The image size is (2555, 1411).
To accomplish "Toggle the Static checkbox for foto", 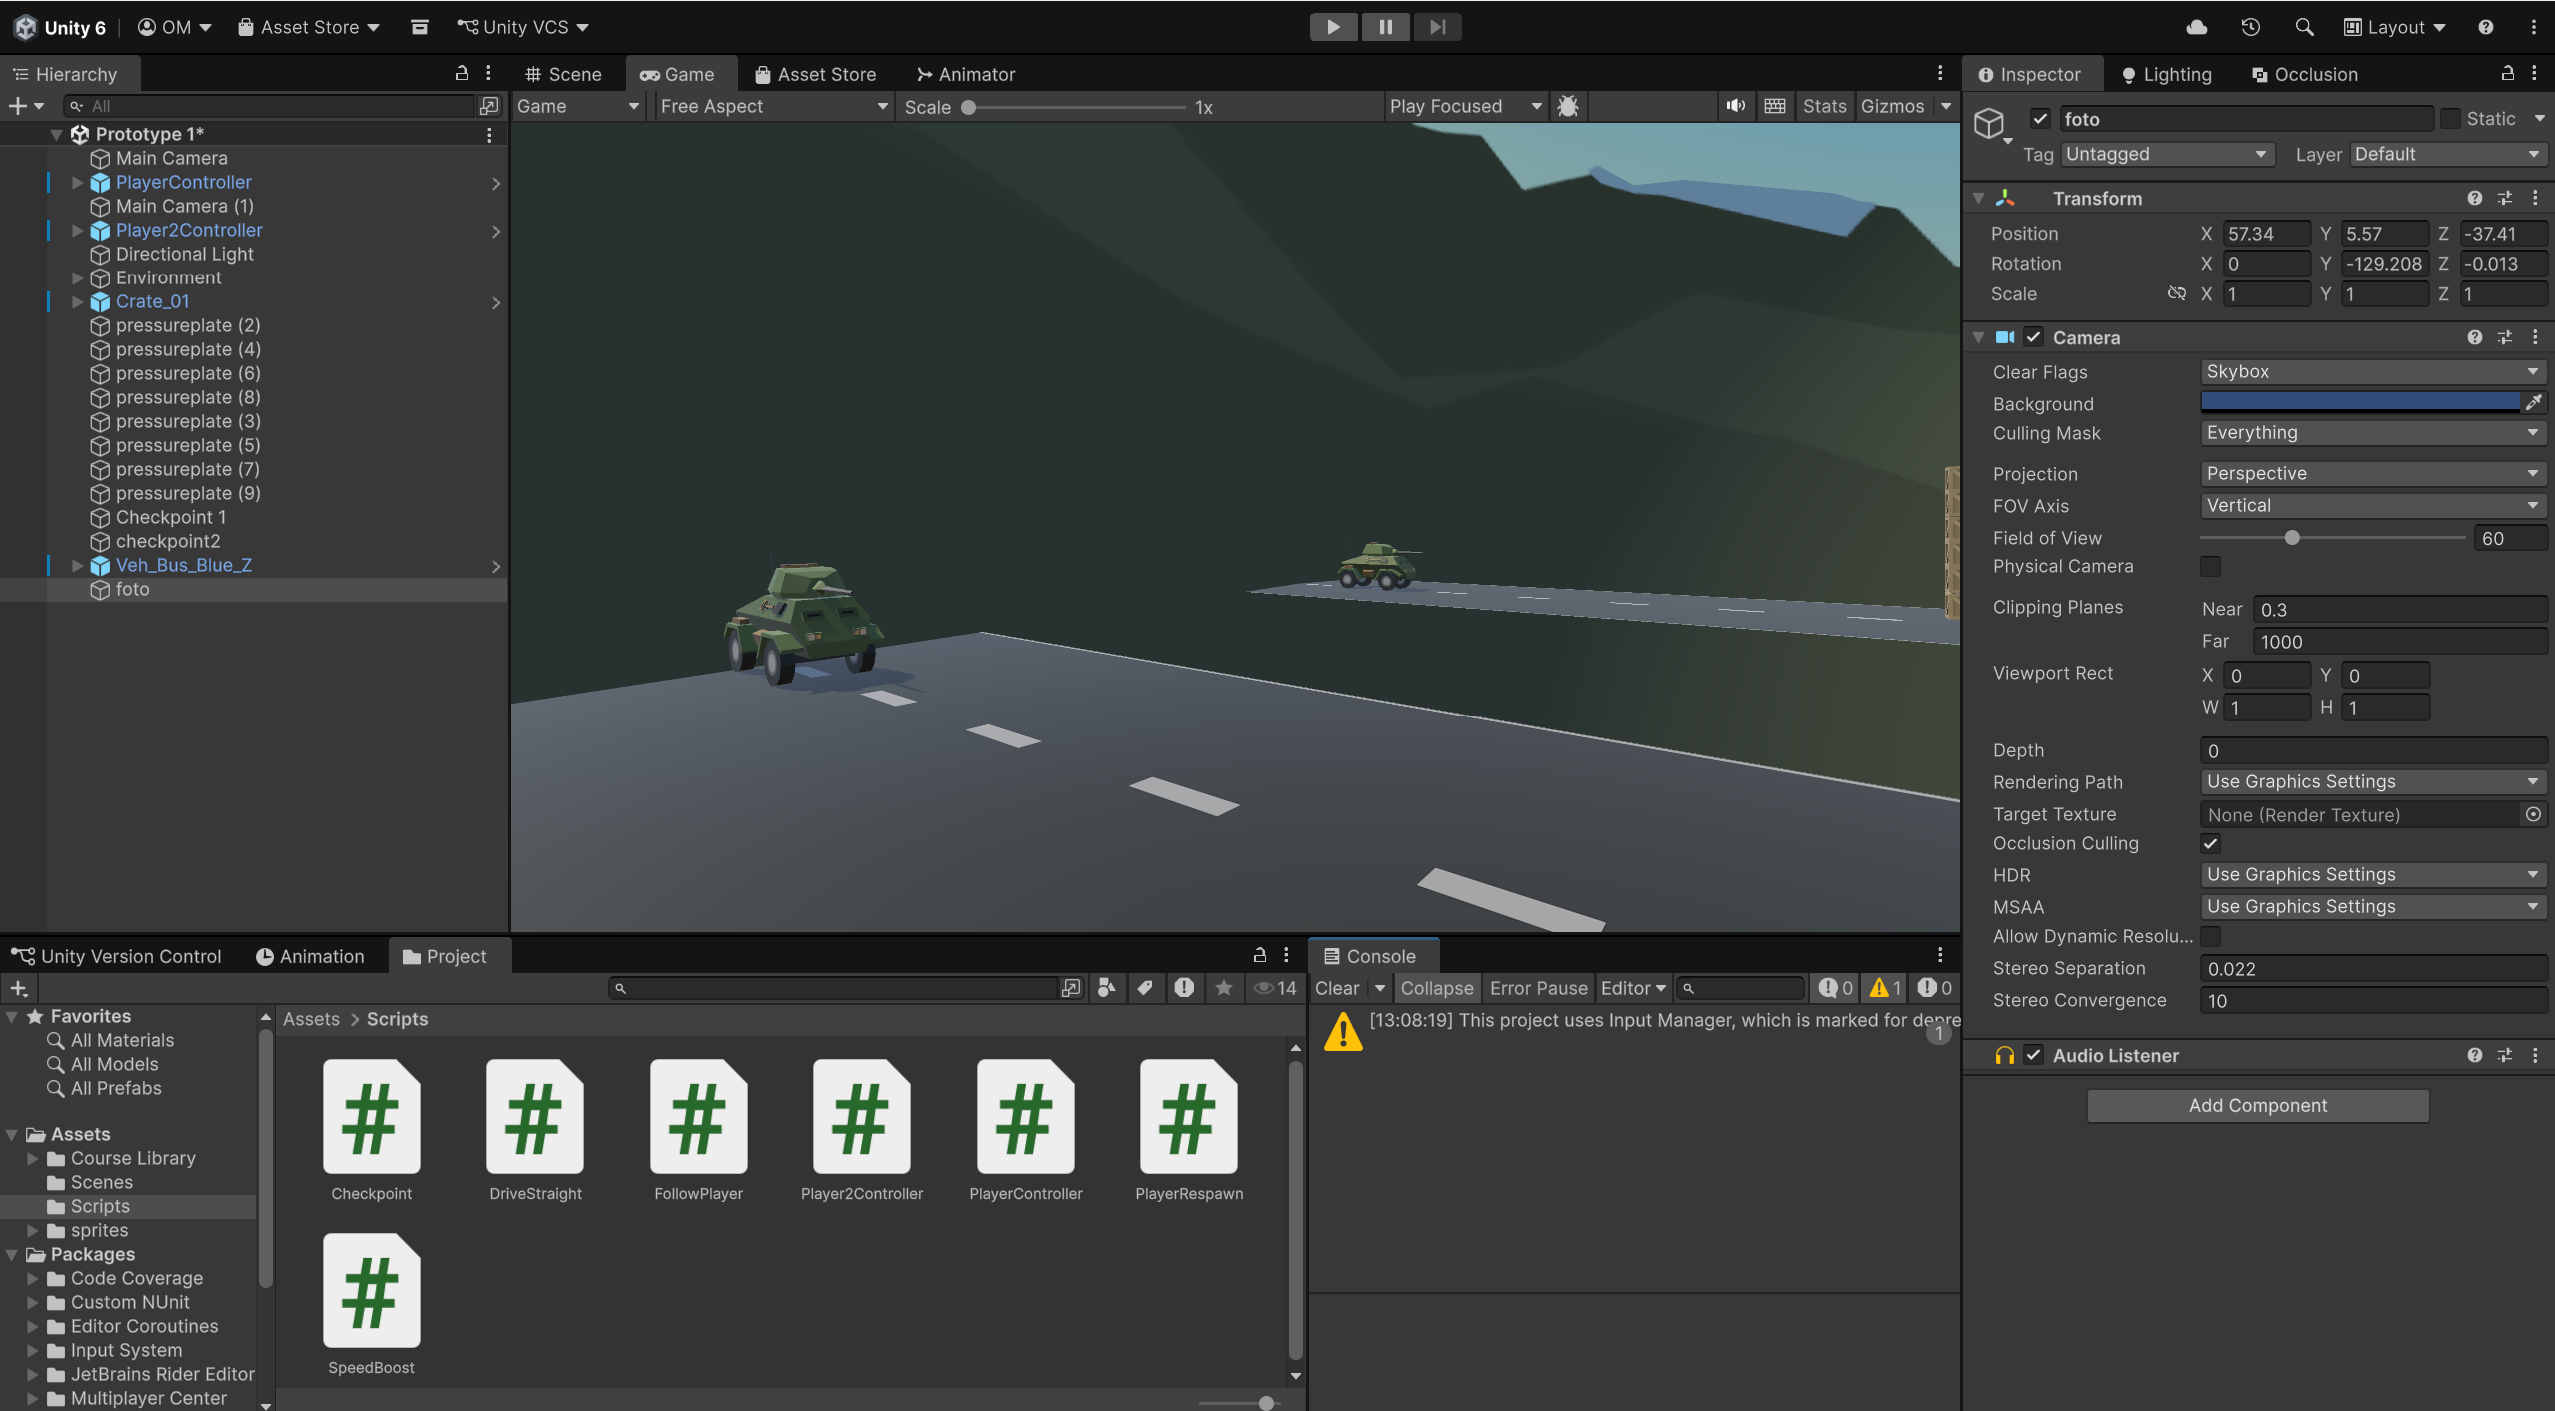I will 2450,119.
